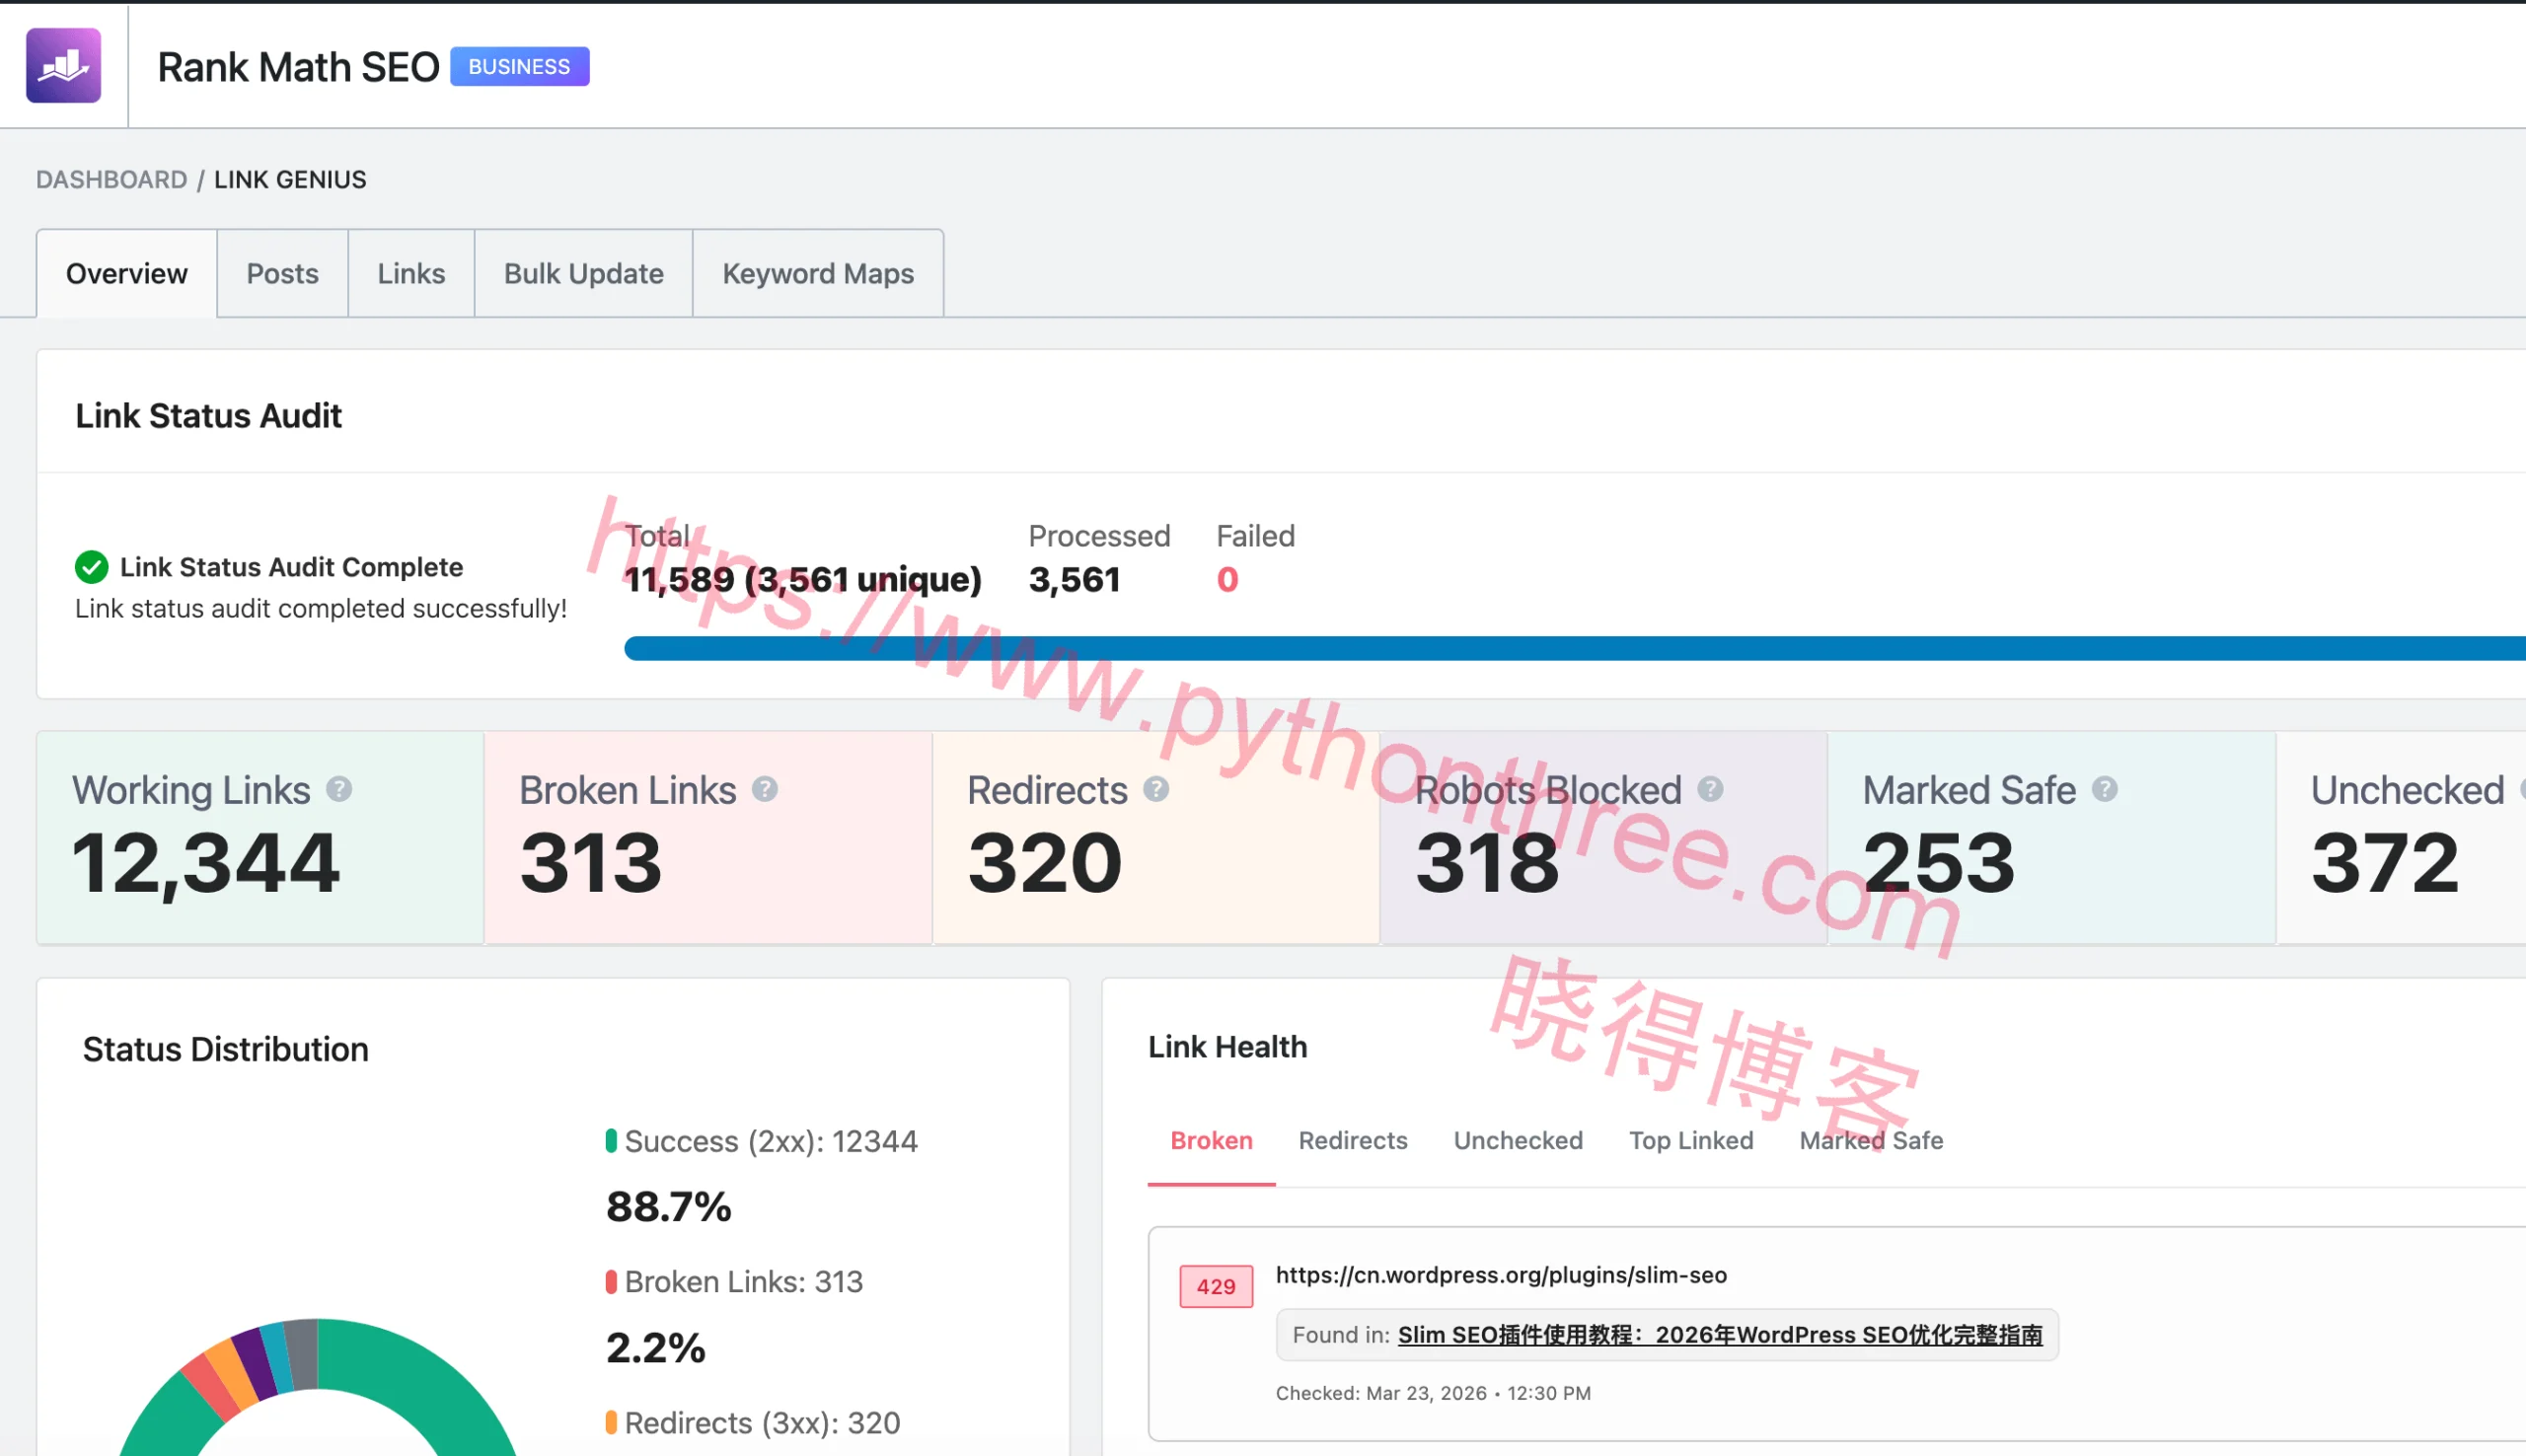Click the Working Links card

click(x=260, y=838)
